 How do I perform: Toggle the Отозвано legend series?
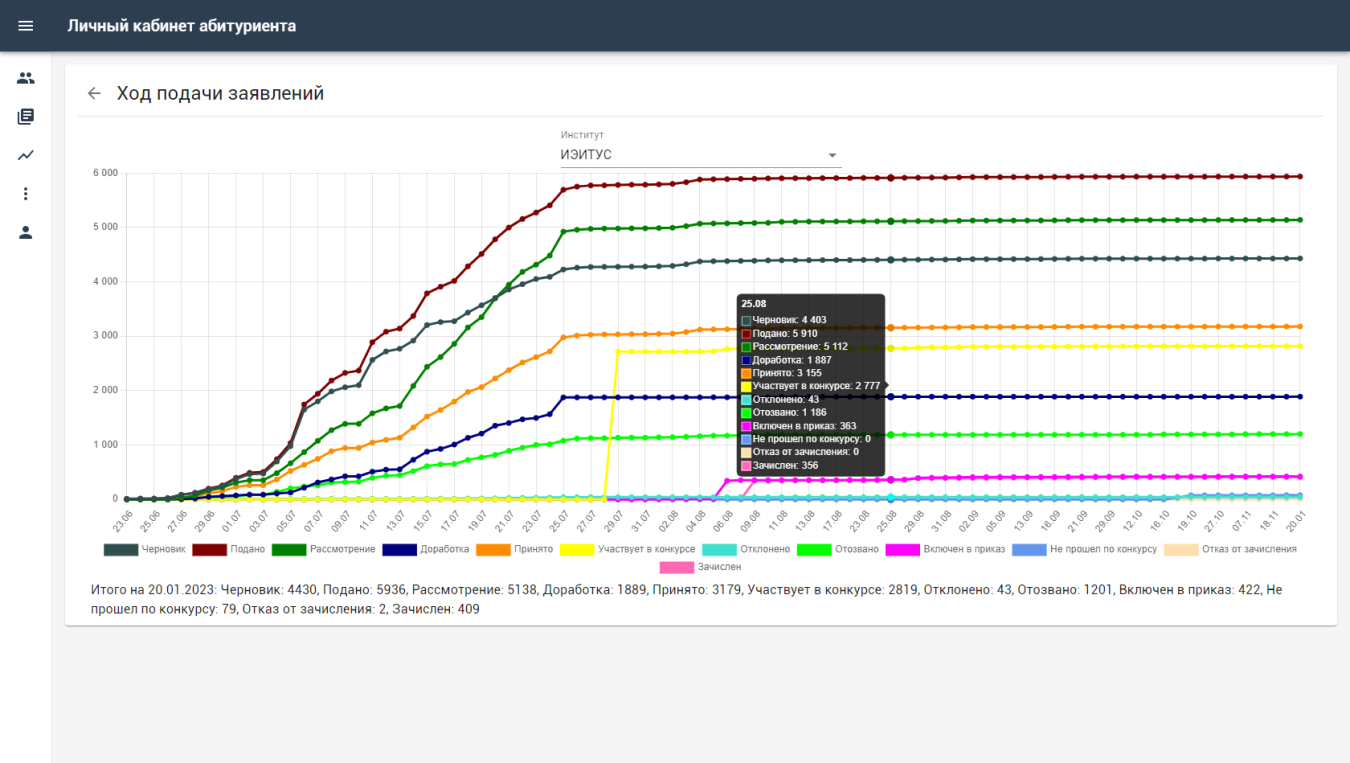click(x=838, y=549)
